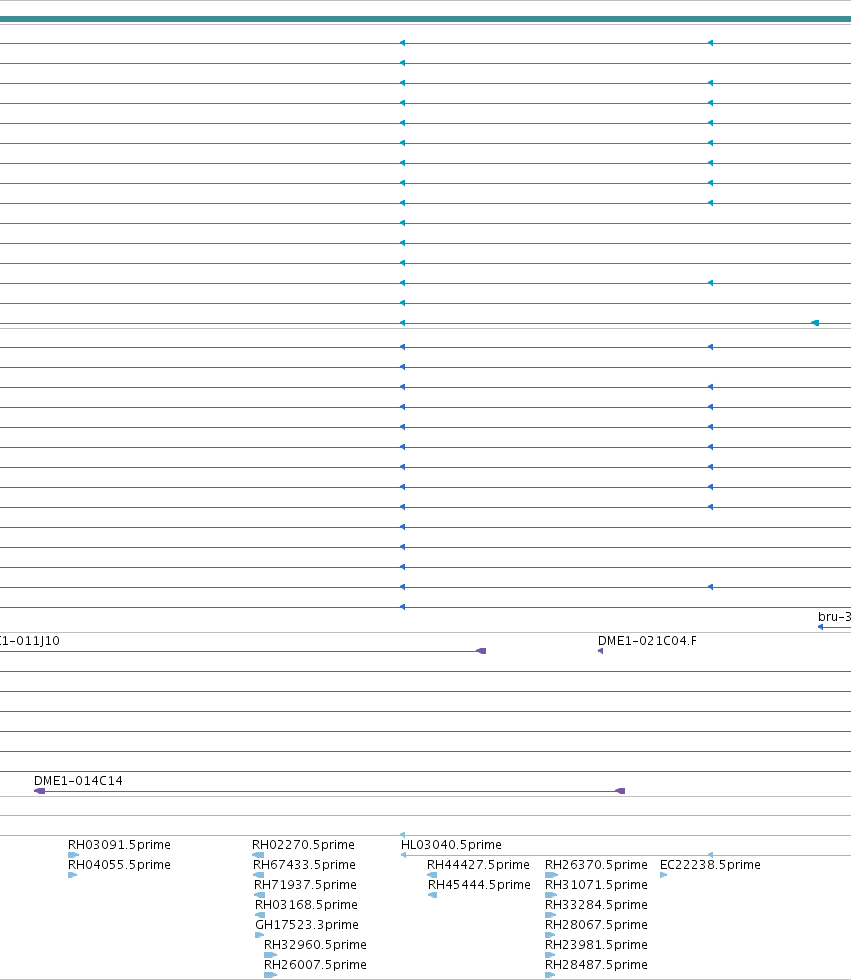Click the bru-3 gene label
This screenshot has height=980, width=851.
(835, 617)
